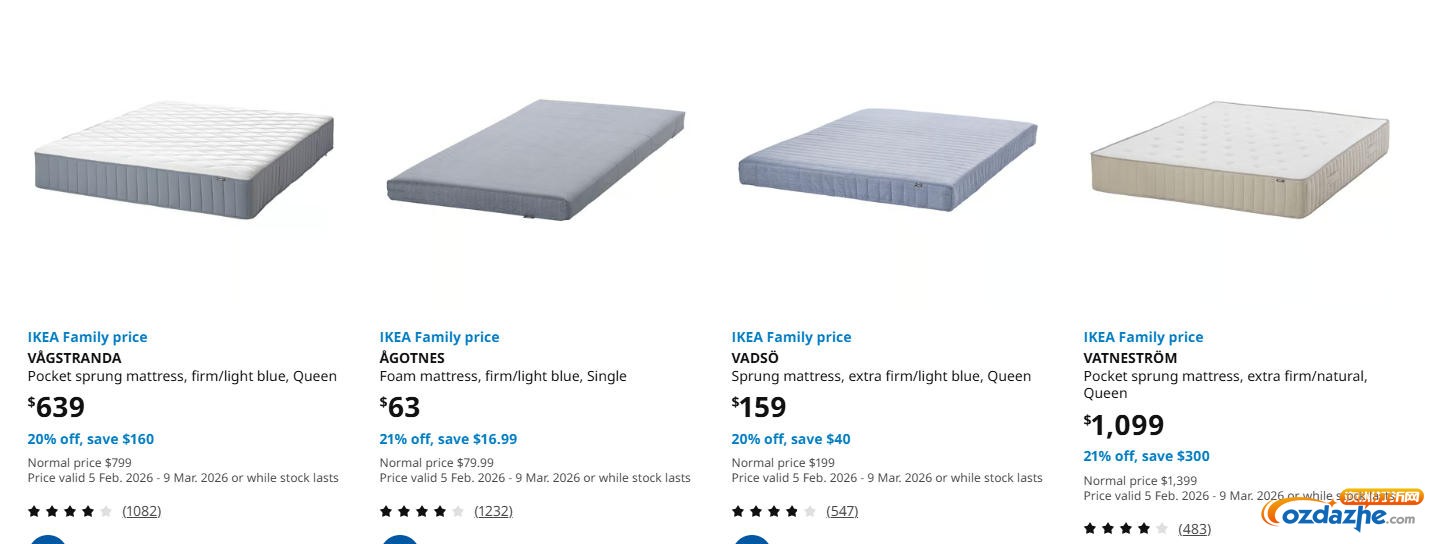Show the 1232 reviews for ÅGOTNES

pos(493,511)
